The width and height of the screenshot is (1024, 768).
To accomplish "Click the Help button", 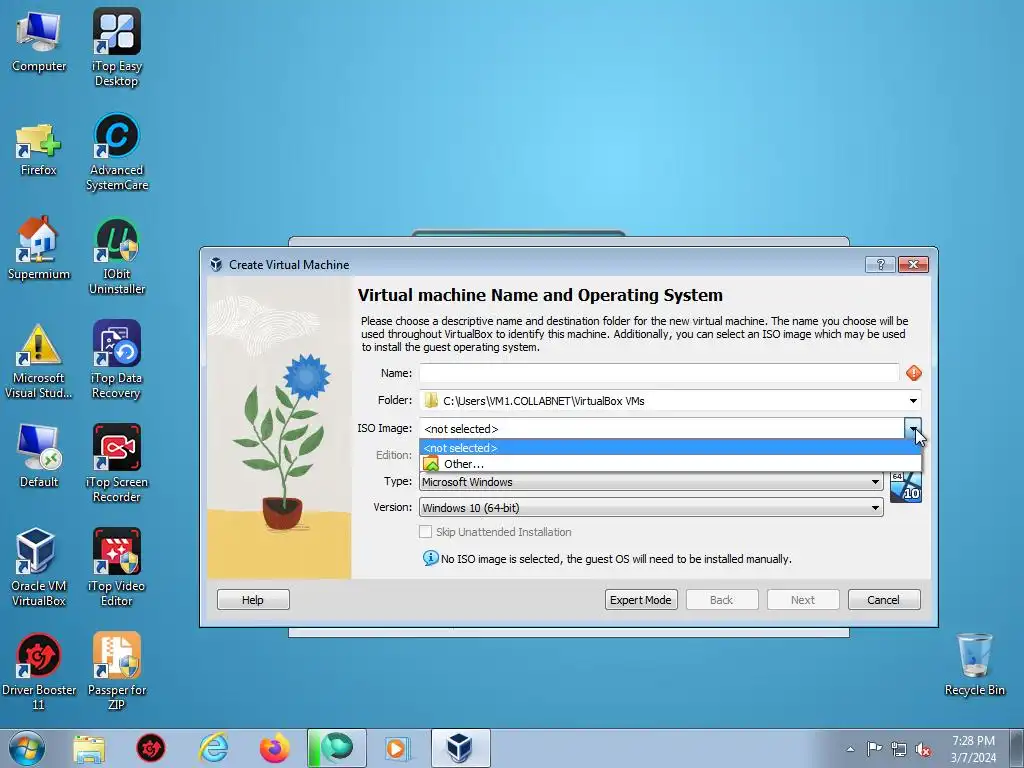I will 253,600.
